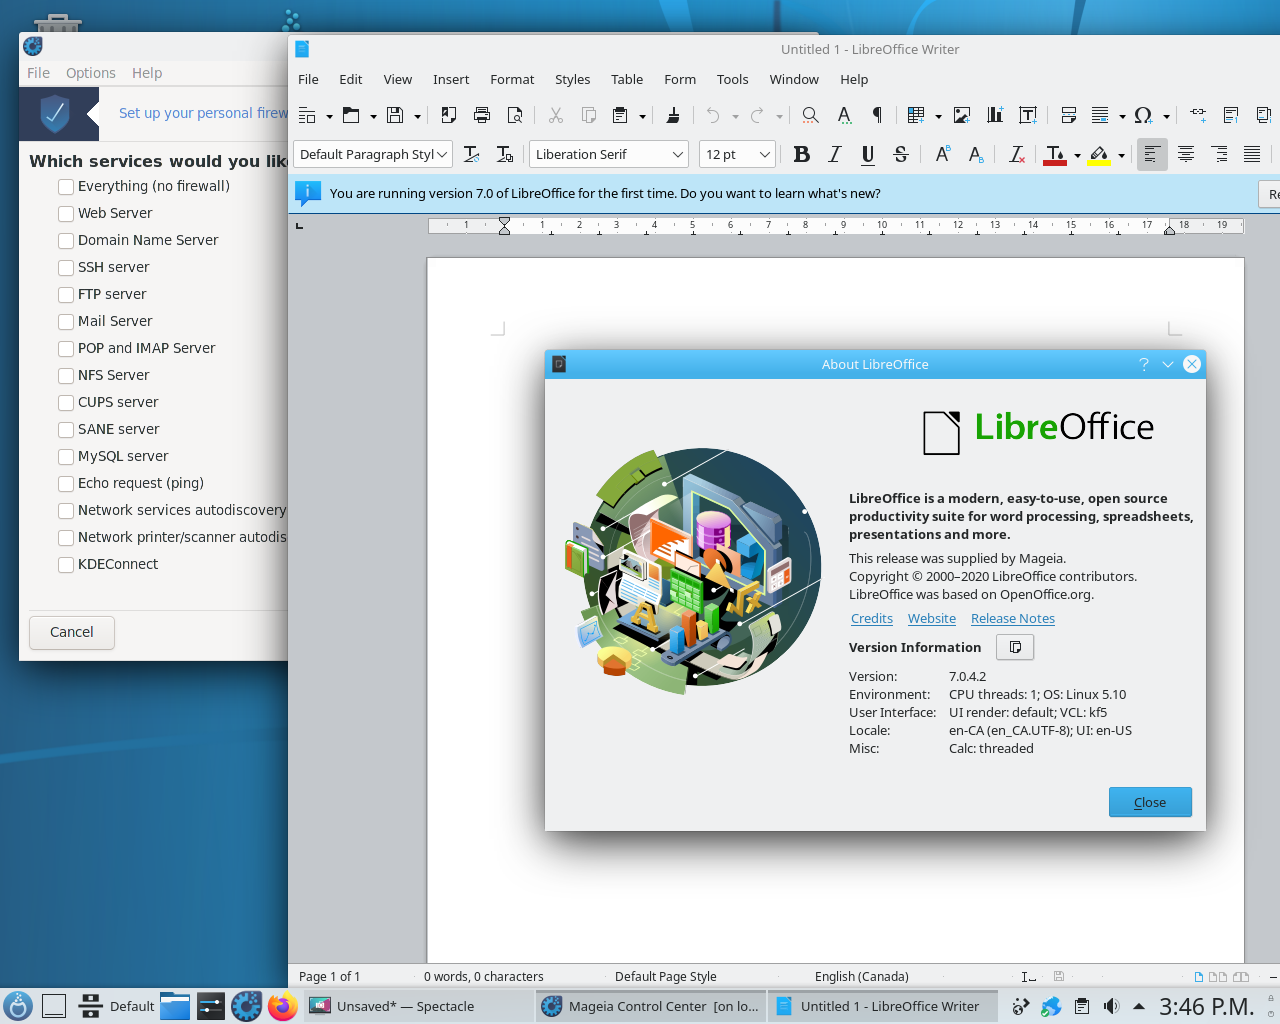Click the Export as PDF icon in Writer
Screen dimensions: 1280x1024
coord(449,115)
